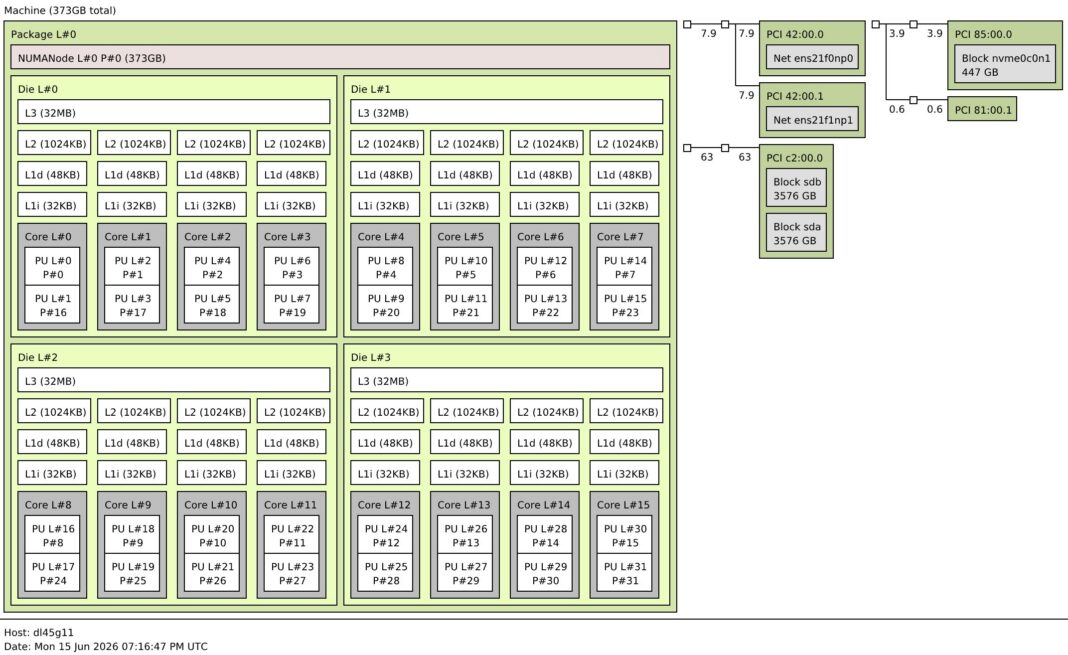
Task: Click the L3 (32MB) box in Die L#3
Action: [506, 381]
